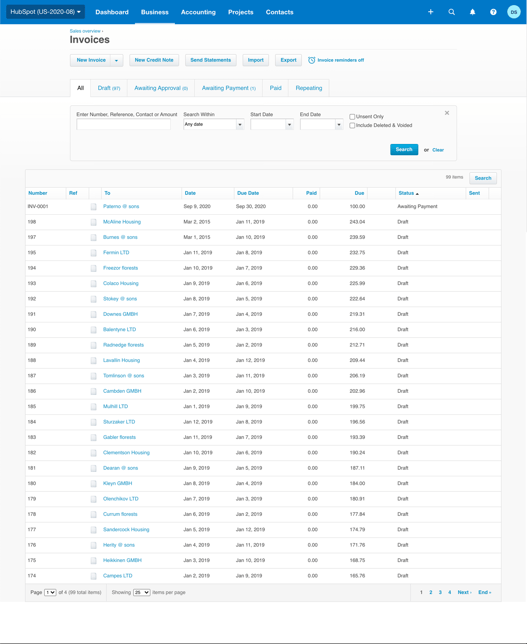Open the End Date picker arrow
Image resolution: width=527 pixels, height=644 pixels.
pos(339,124)
